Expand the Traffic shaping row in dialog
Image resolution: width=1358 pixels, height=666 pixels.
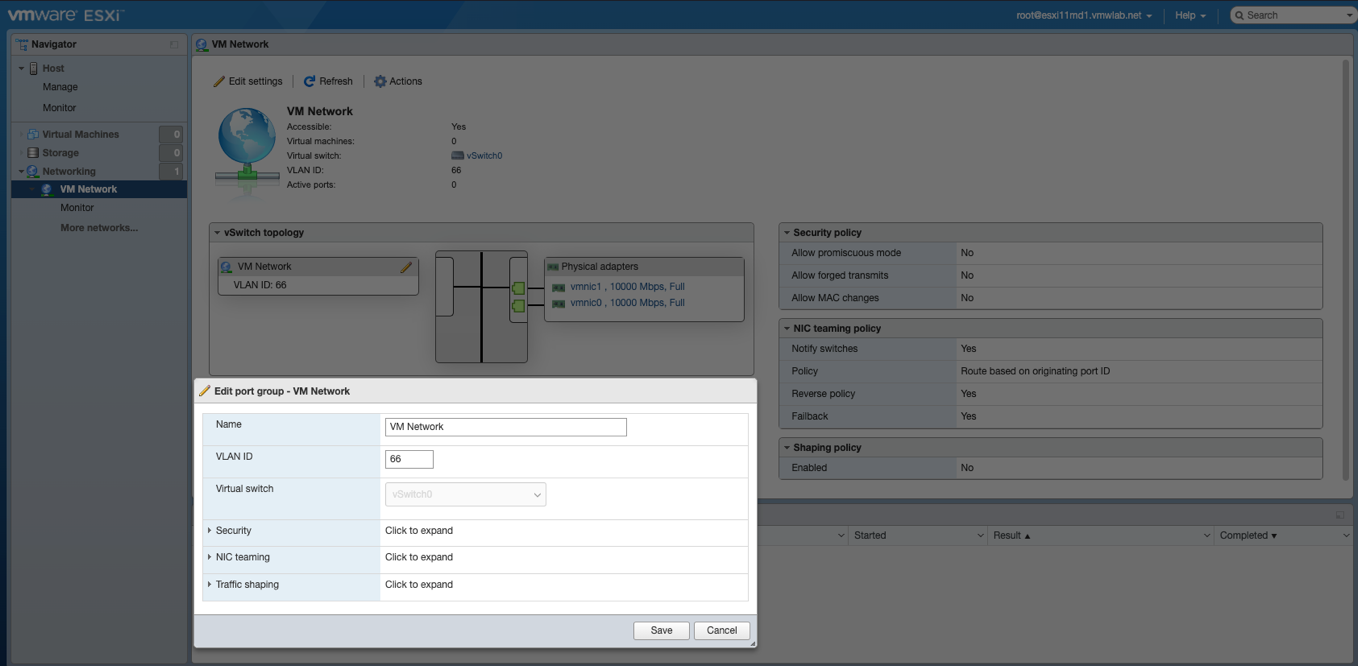(209, 584)
